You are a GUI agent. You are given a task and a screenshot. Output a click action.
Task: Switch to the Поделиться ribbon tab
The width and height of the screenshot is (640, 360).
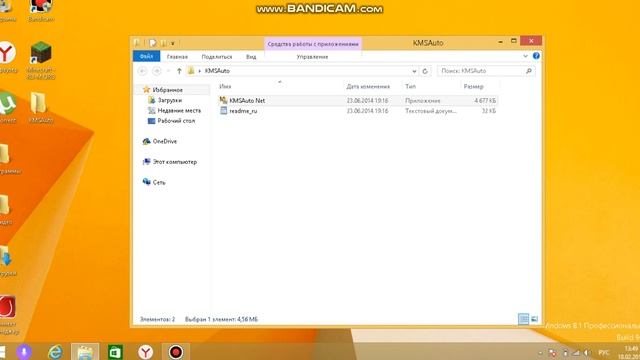click(217, 57)
